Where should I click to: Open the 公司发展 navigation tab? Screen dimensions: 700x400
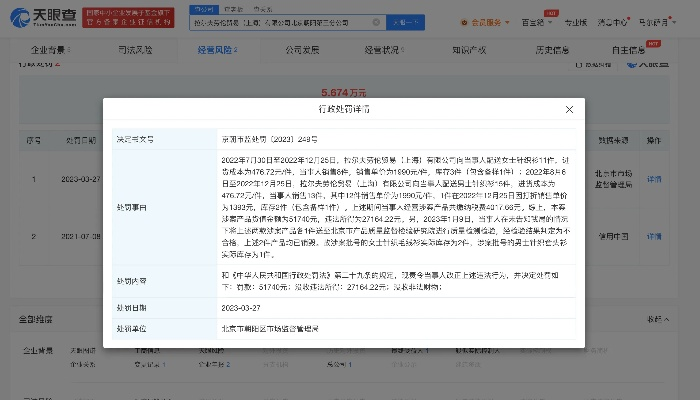pyautogui.click(x=302, y=50)
